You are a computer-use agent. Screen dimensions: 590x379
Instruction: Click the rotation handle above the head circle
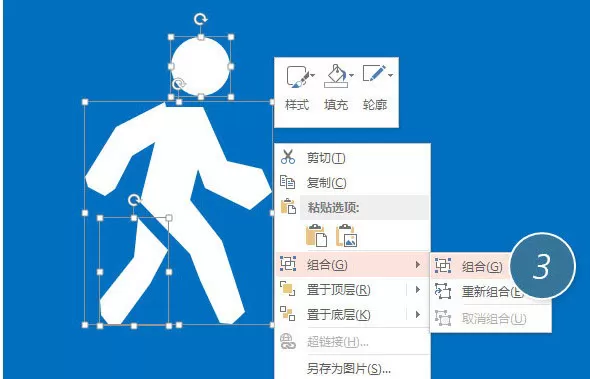[x=201, y=19]
